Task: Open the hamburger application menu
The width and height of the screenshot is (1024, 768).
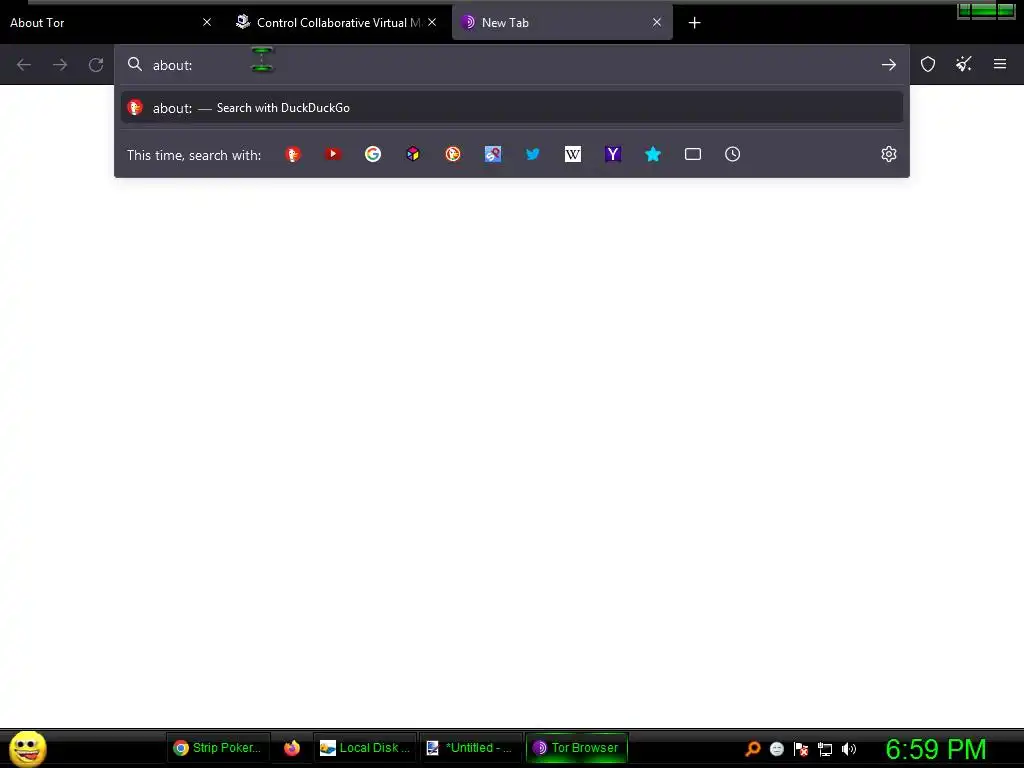Action: pyautogui.click(x=1000, y=64)
